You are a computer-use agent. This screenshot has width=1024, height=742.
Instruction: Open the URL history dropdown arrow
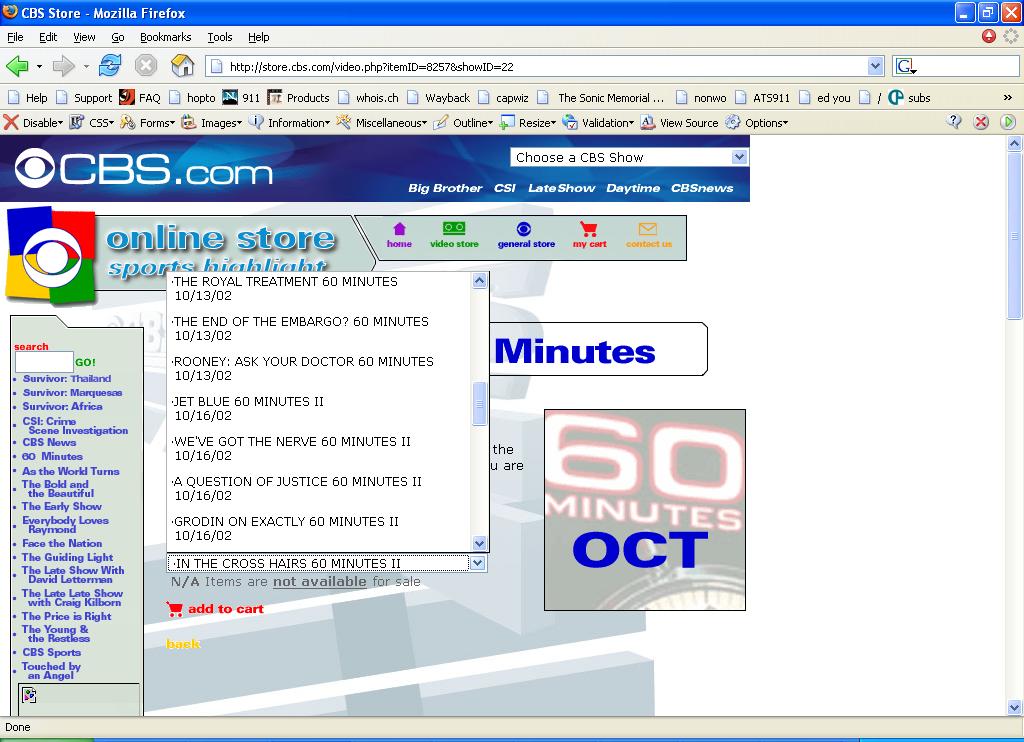pyautogui.click(x=876, y=67)
